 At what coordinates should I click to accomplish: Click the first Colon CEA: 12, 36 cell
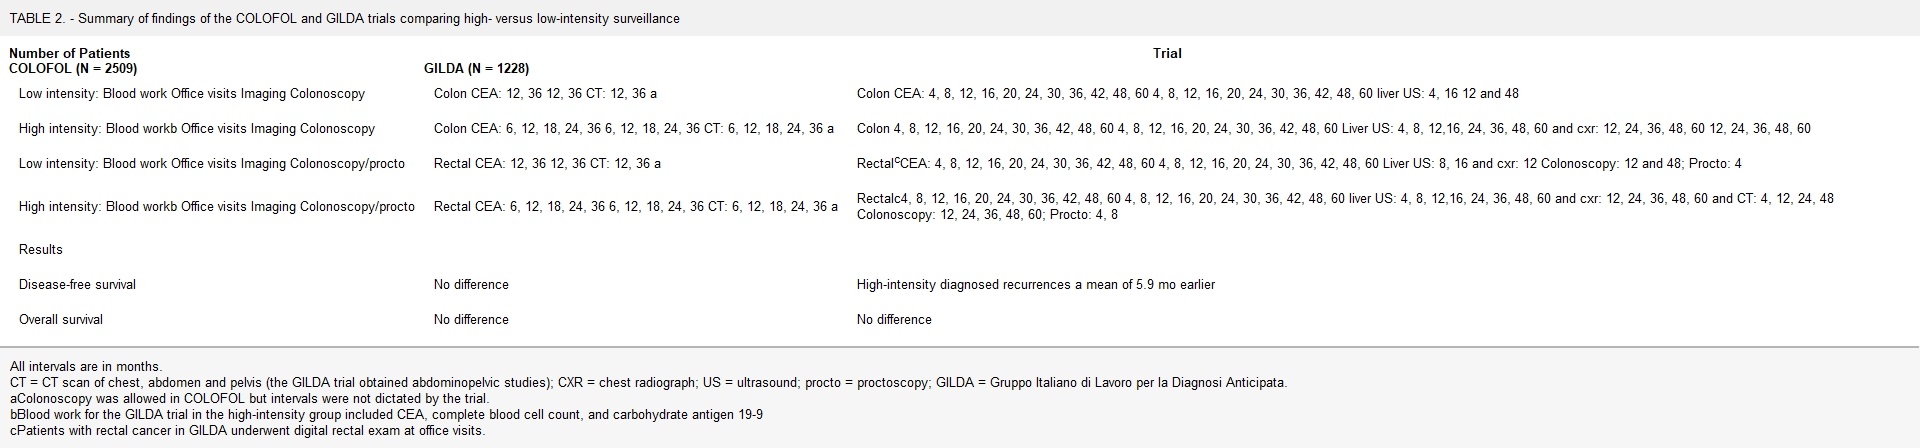pyautogui.click(x=545, y=94)
